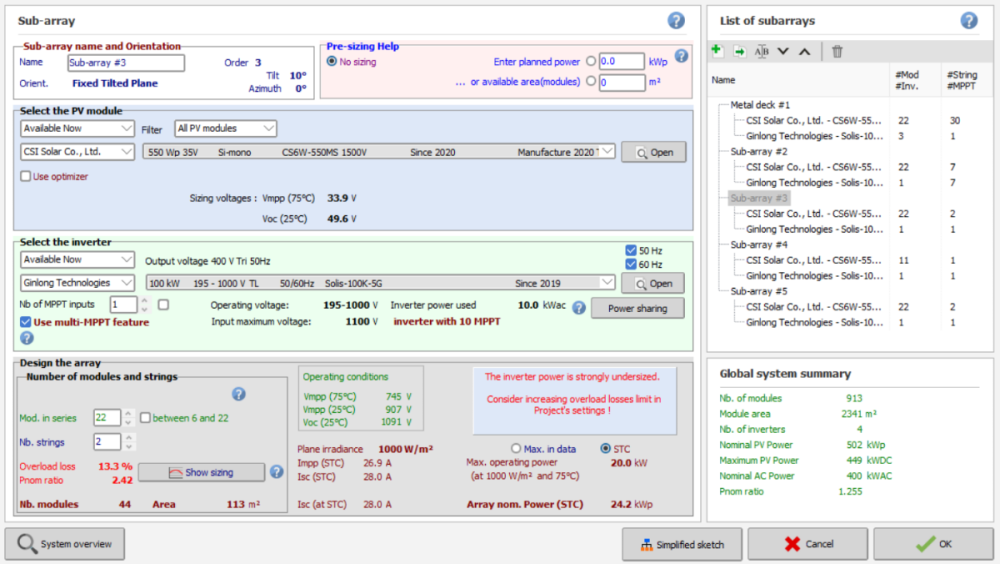Click the sub-array Name text field
The image size is (1000, 564).
[126, 63]
